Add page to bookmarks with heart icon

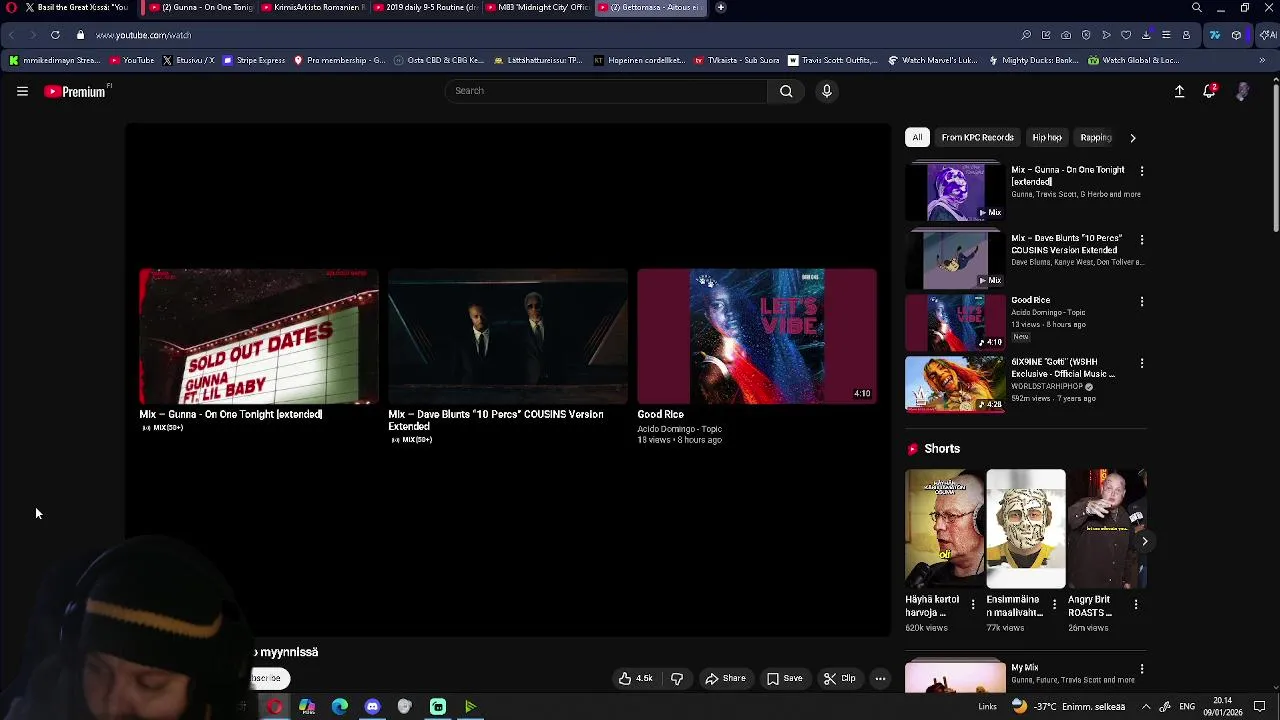1126,35
